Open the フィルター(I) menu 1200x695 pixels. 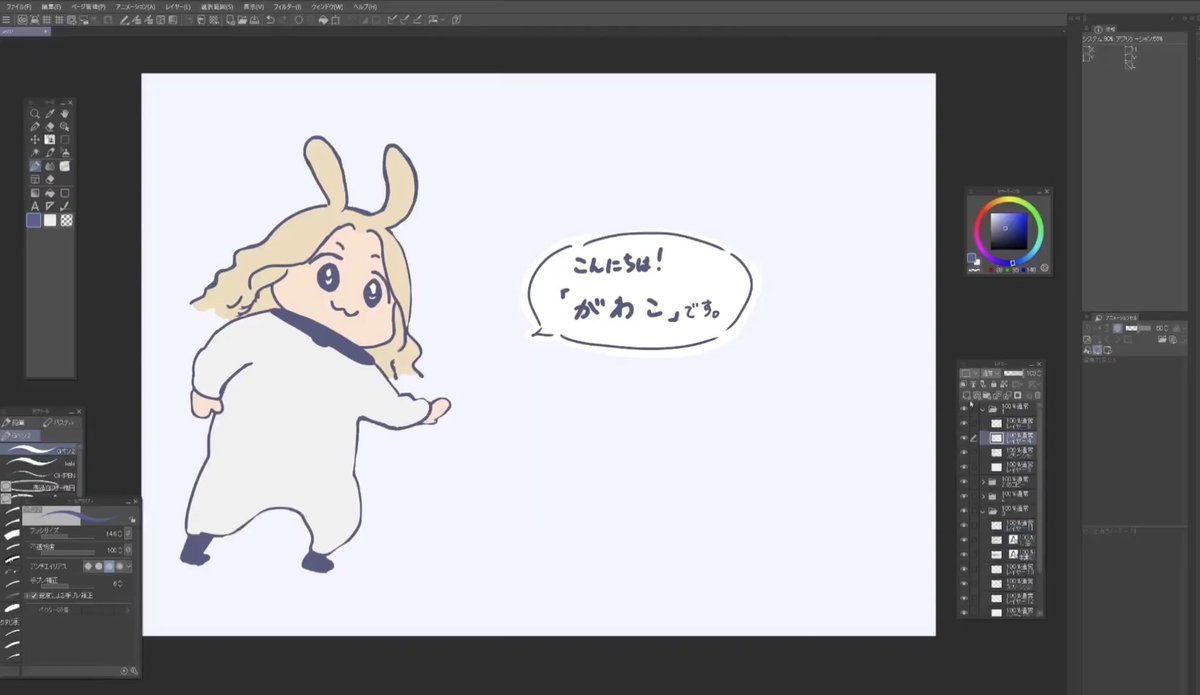(x=287, y=7)
